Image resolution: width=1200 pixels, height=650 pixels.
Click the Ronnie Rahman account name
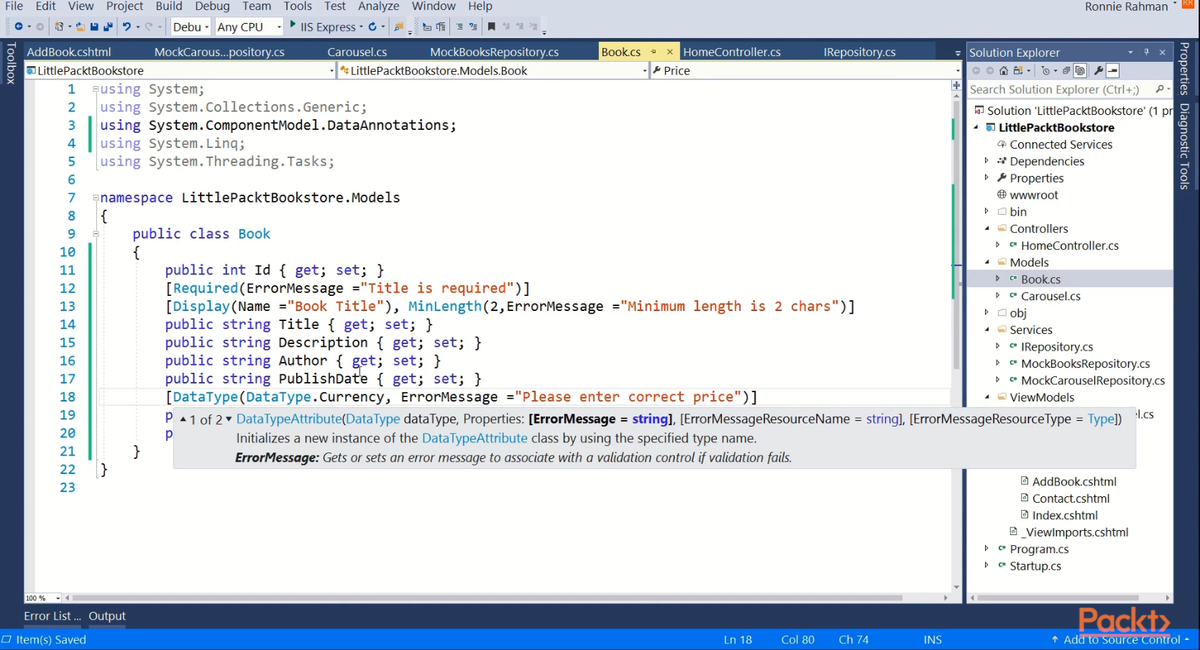[1126, 7]
